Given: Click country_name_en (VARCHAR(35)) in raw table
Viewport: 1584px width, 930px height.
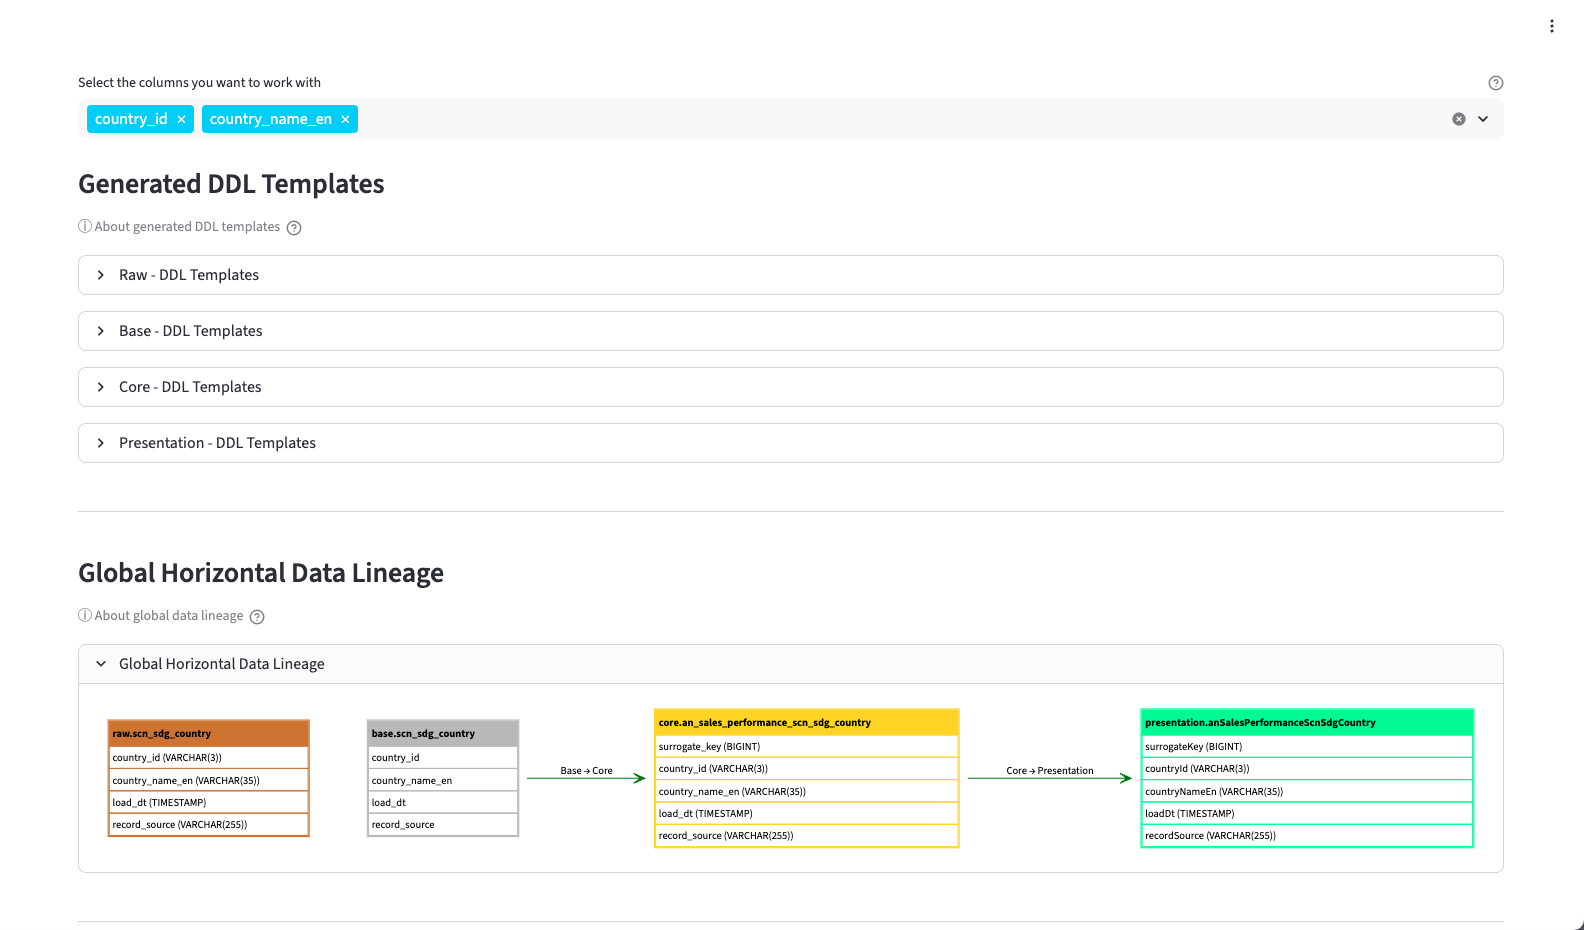Looking at the screenshot, I should pos(208,780).
